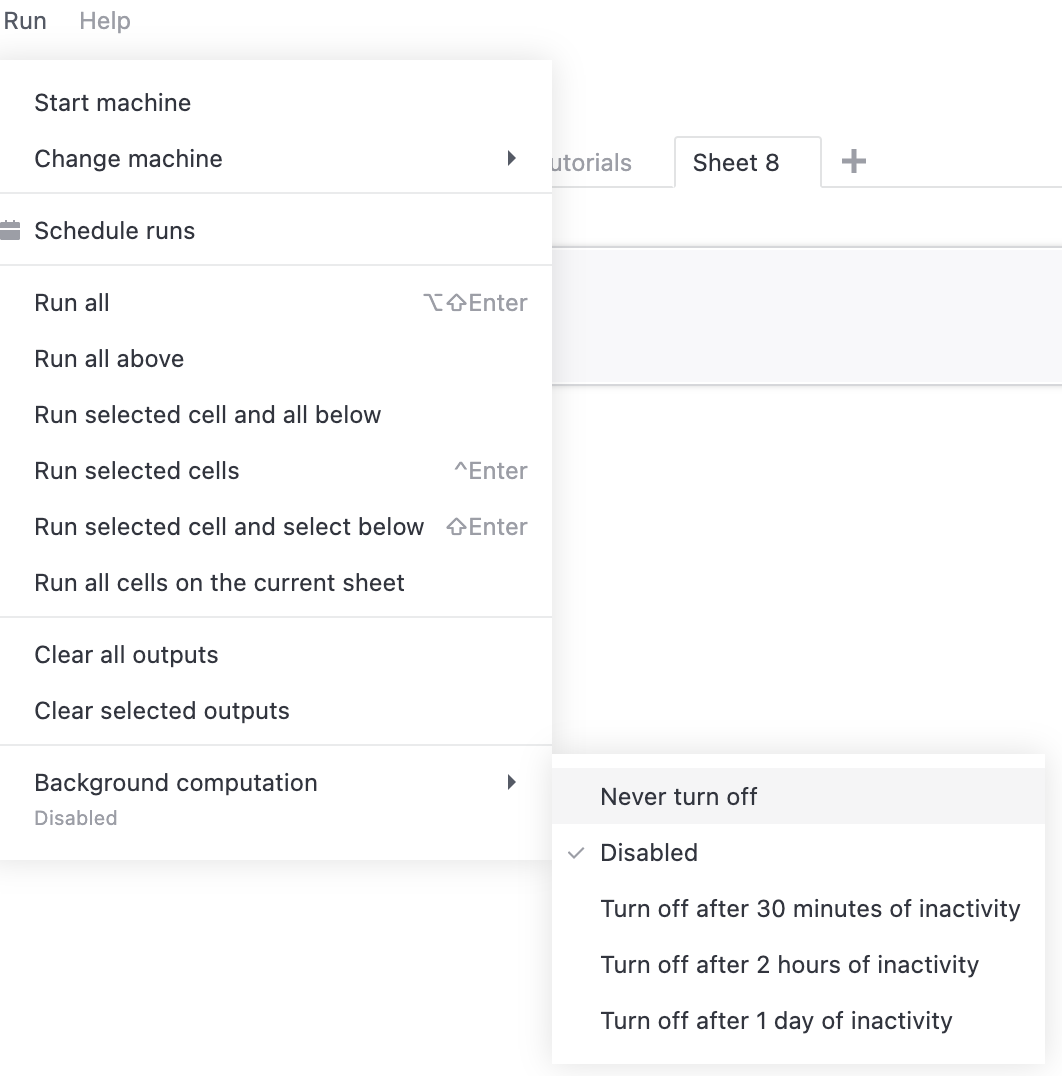Viewport: 1062px width, 1076px height.
Task: Choose Turn off after 1 day of inactivity
Action: (776, 1021)
